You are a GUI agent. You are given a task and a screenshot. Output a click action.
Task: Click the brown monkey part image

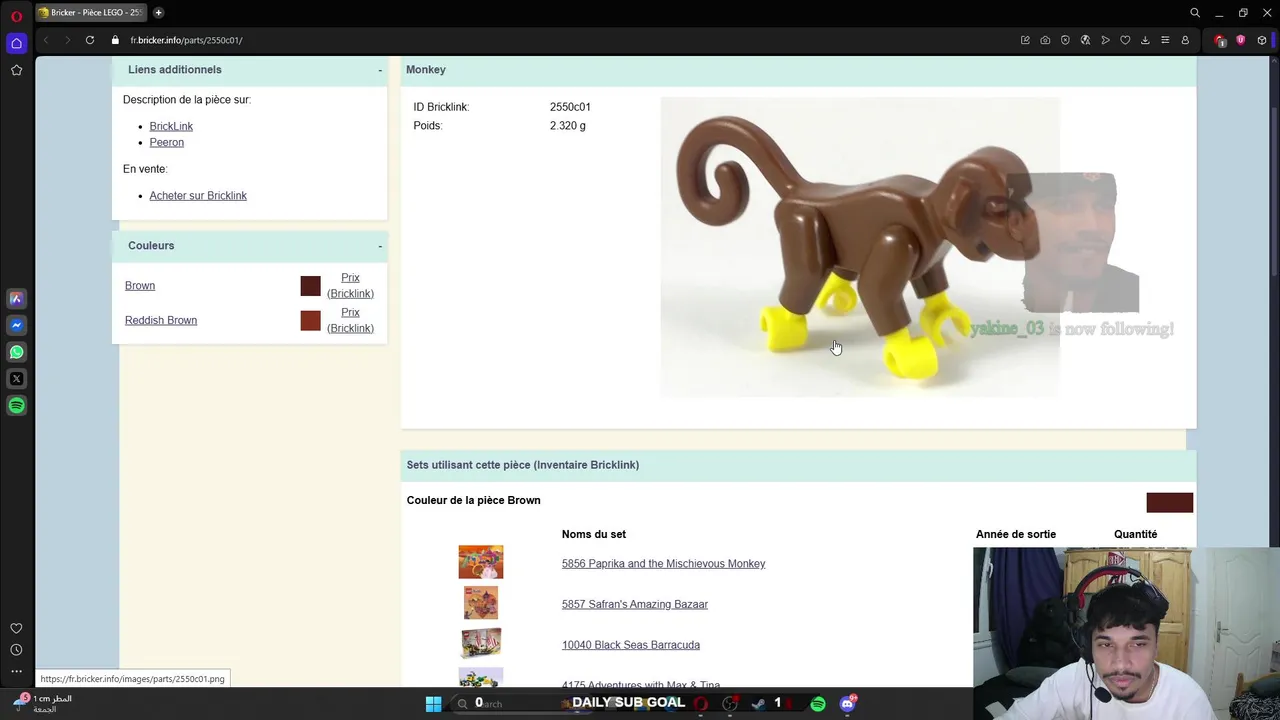tap(859, 247)
